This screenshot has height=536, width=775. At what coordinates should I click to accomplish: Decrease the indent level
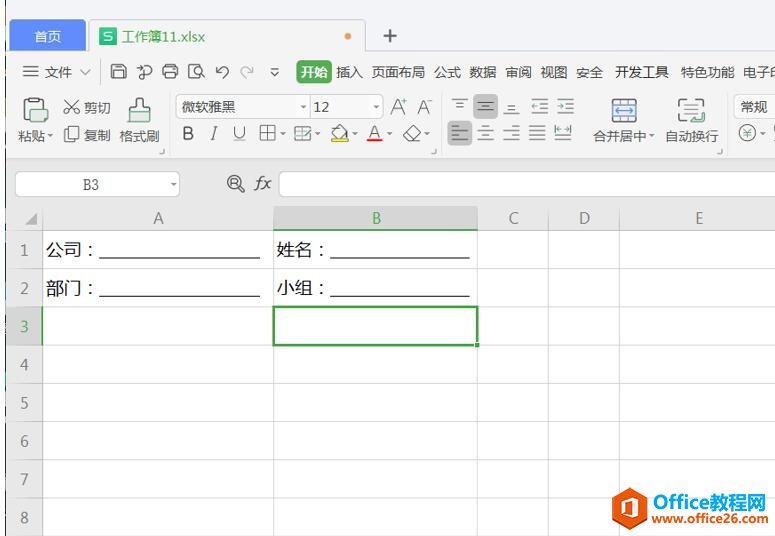[x=539, y=106]
